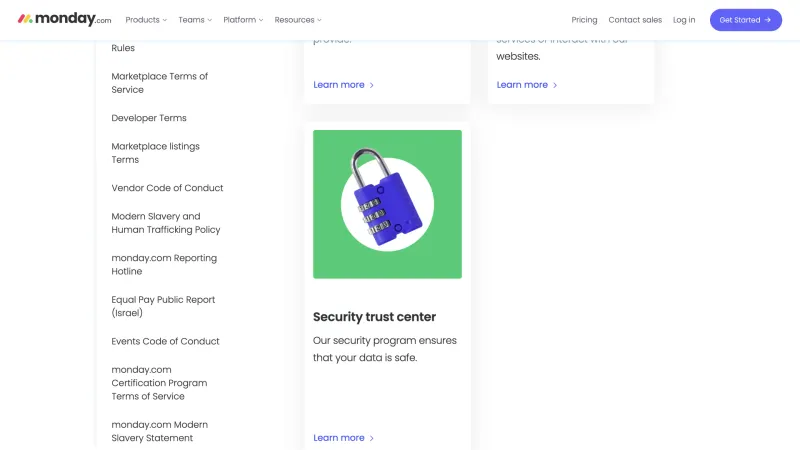Image resolution: width=800 pixels, height=450 pixels.
Task: Open monday.com Modern Slavery Statement
Action: (160, 431)
